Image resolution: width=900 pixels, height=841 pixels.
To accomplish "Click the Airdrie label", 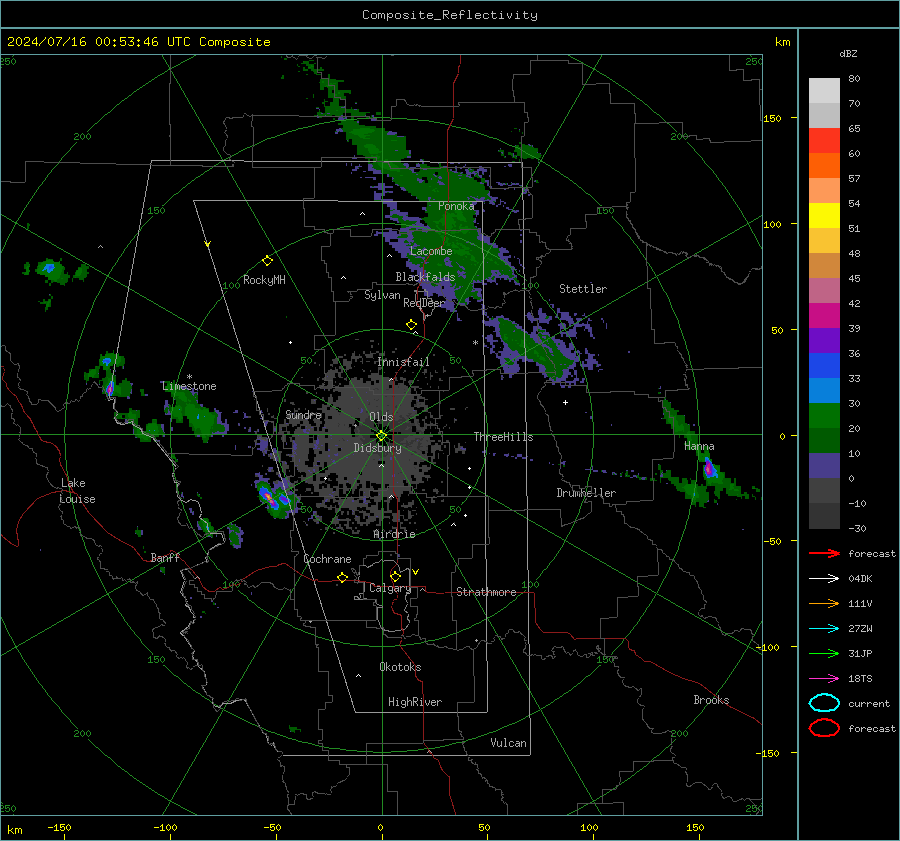I will click(394, 534).
